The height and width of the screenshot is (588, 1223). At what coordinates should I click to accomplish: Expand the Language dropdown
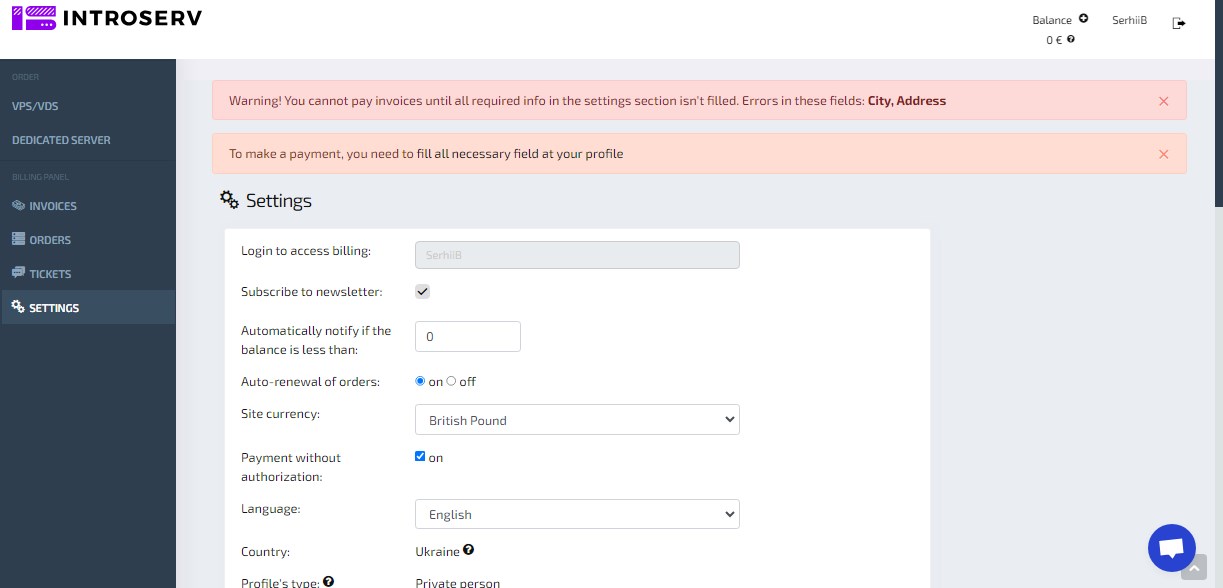[x=577, y=514]
